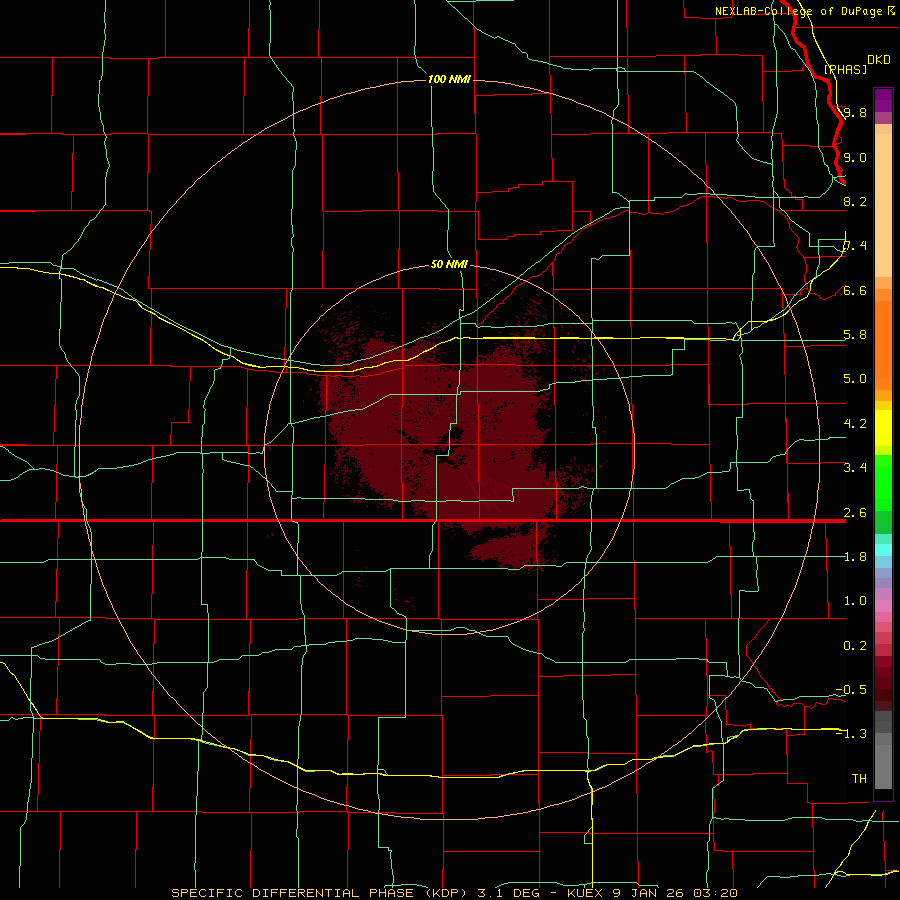Image resolution: width=900 pixels, height=900 pixels.
Task: Click the "50 NMI" range ring label
Action: tap(449, 264)
